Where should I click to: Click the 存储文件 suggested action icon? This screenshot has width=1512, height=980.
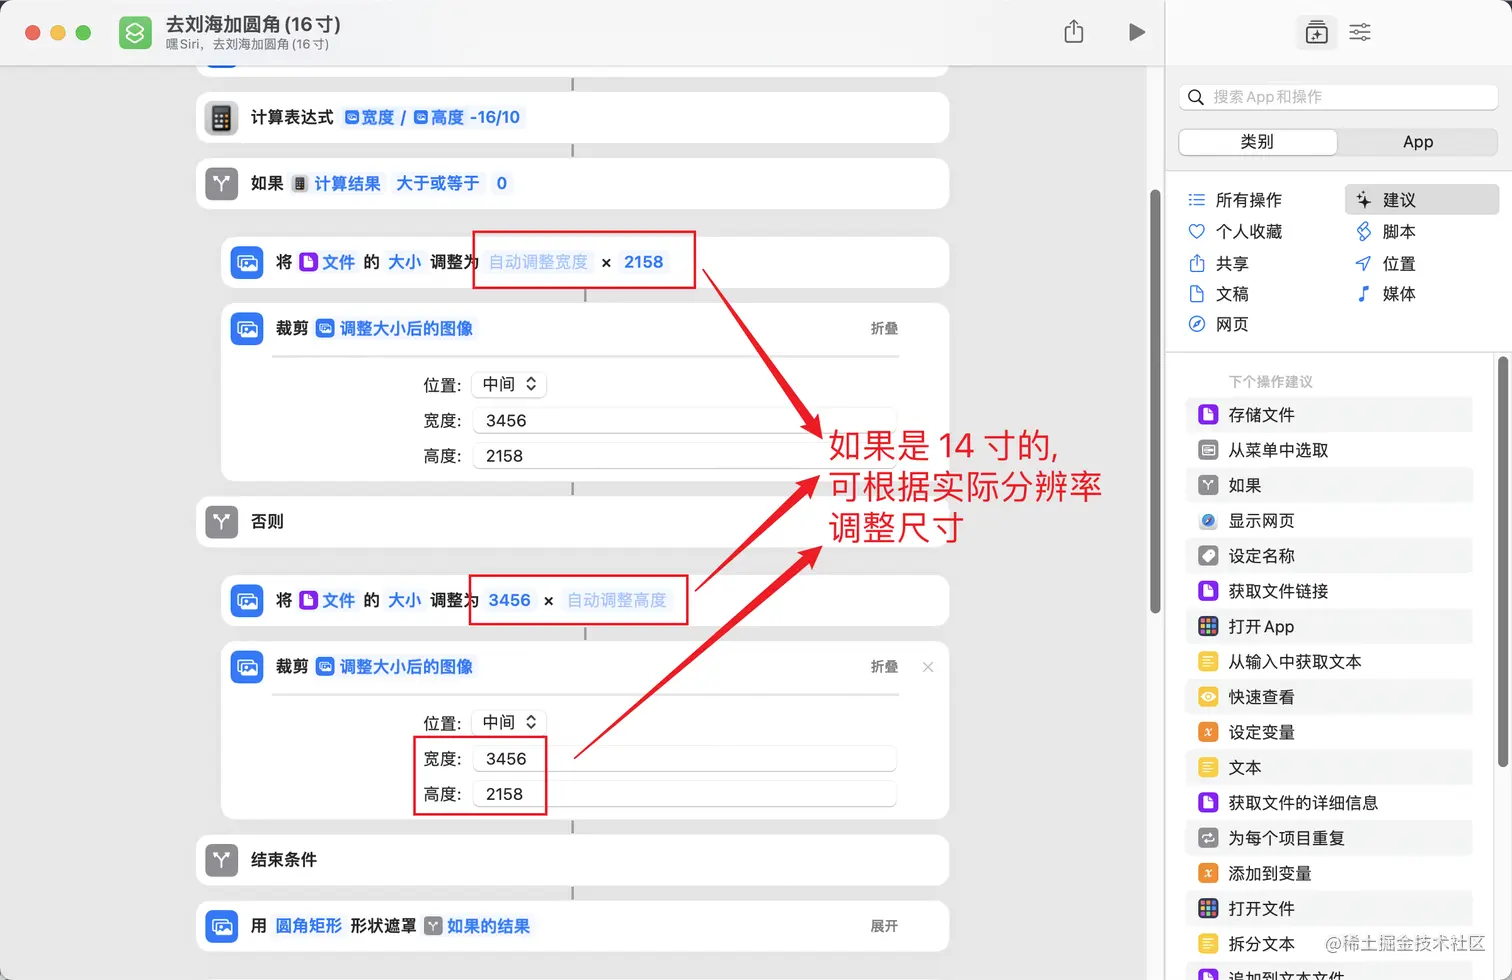(1208, 415)
